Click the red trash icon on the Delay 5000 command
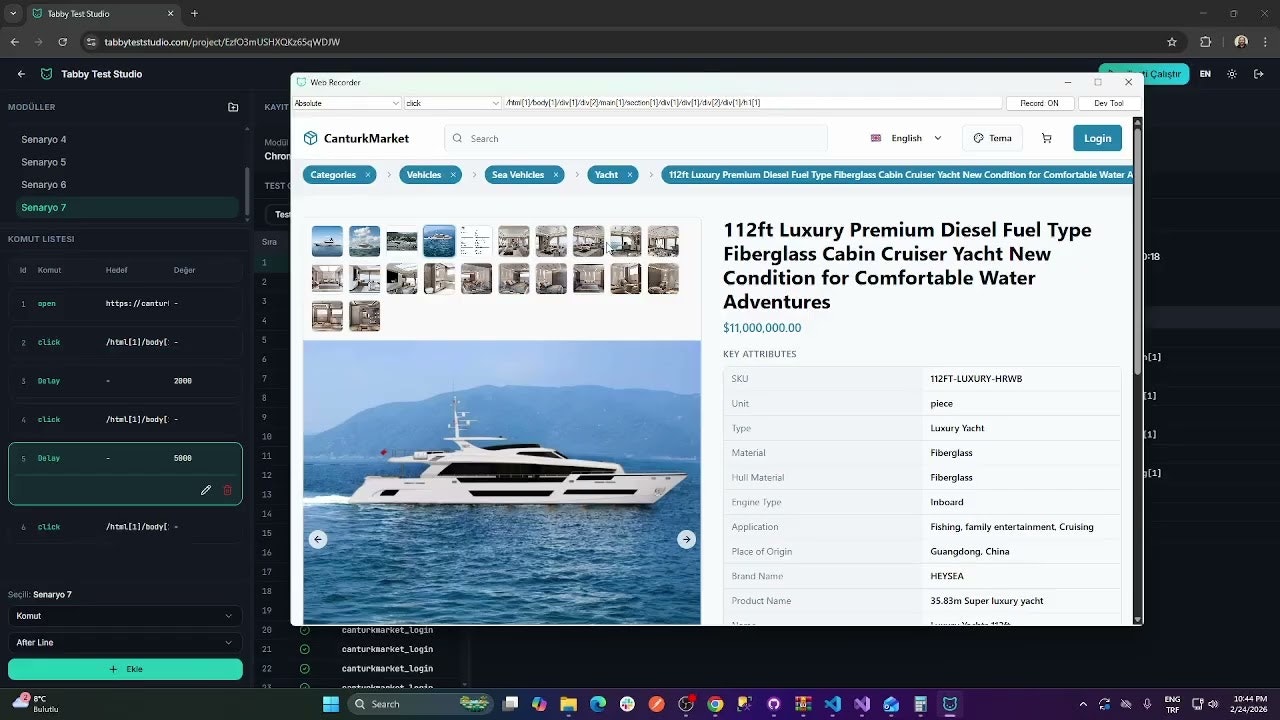This screenshot has width=1280, height=720. point(227,490)
